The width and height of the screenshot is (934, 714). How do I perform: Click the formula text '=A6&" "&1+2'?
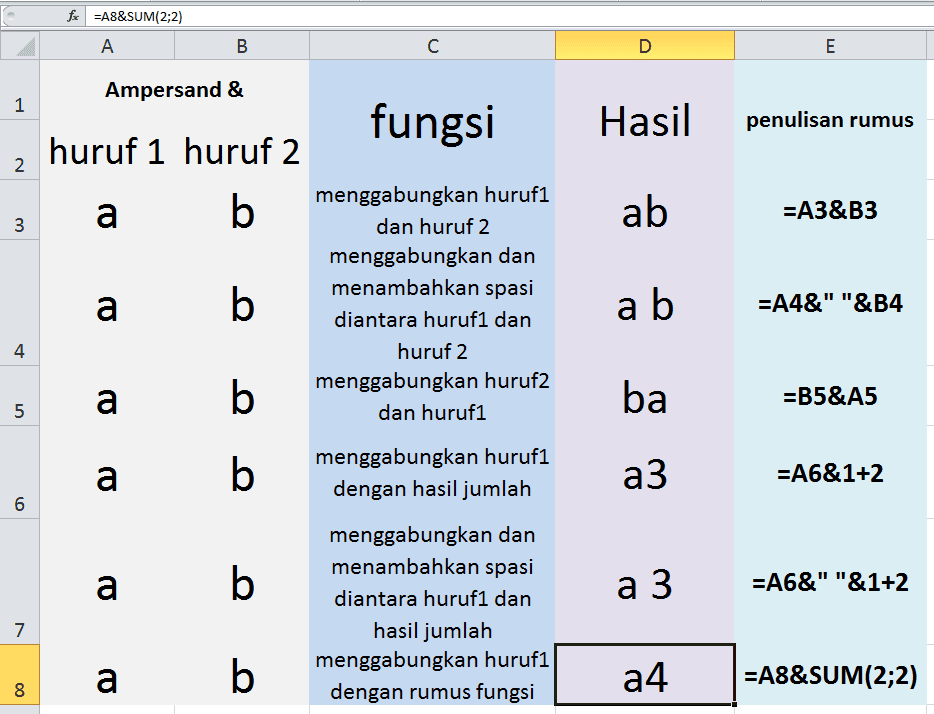(830, 582)
